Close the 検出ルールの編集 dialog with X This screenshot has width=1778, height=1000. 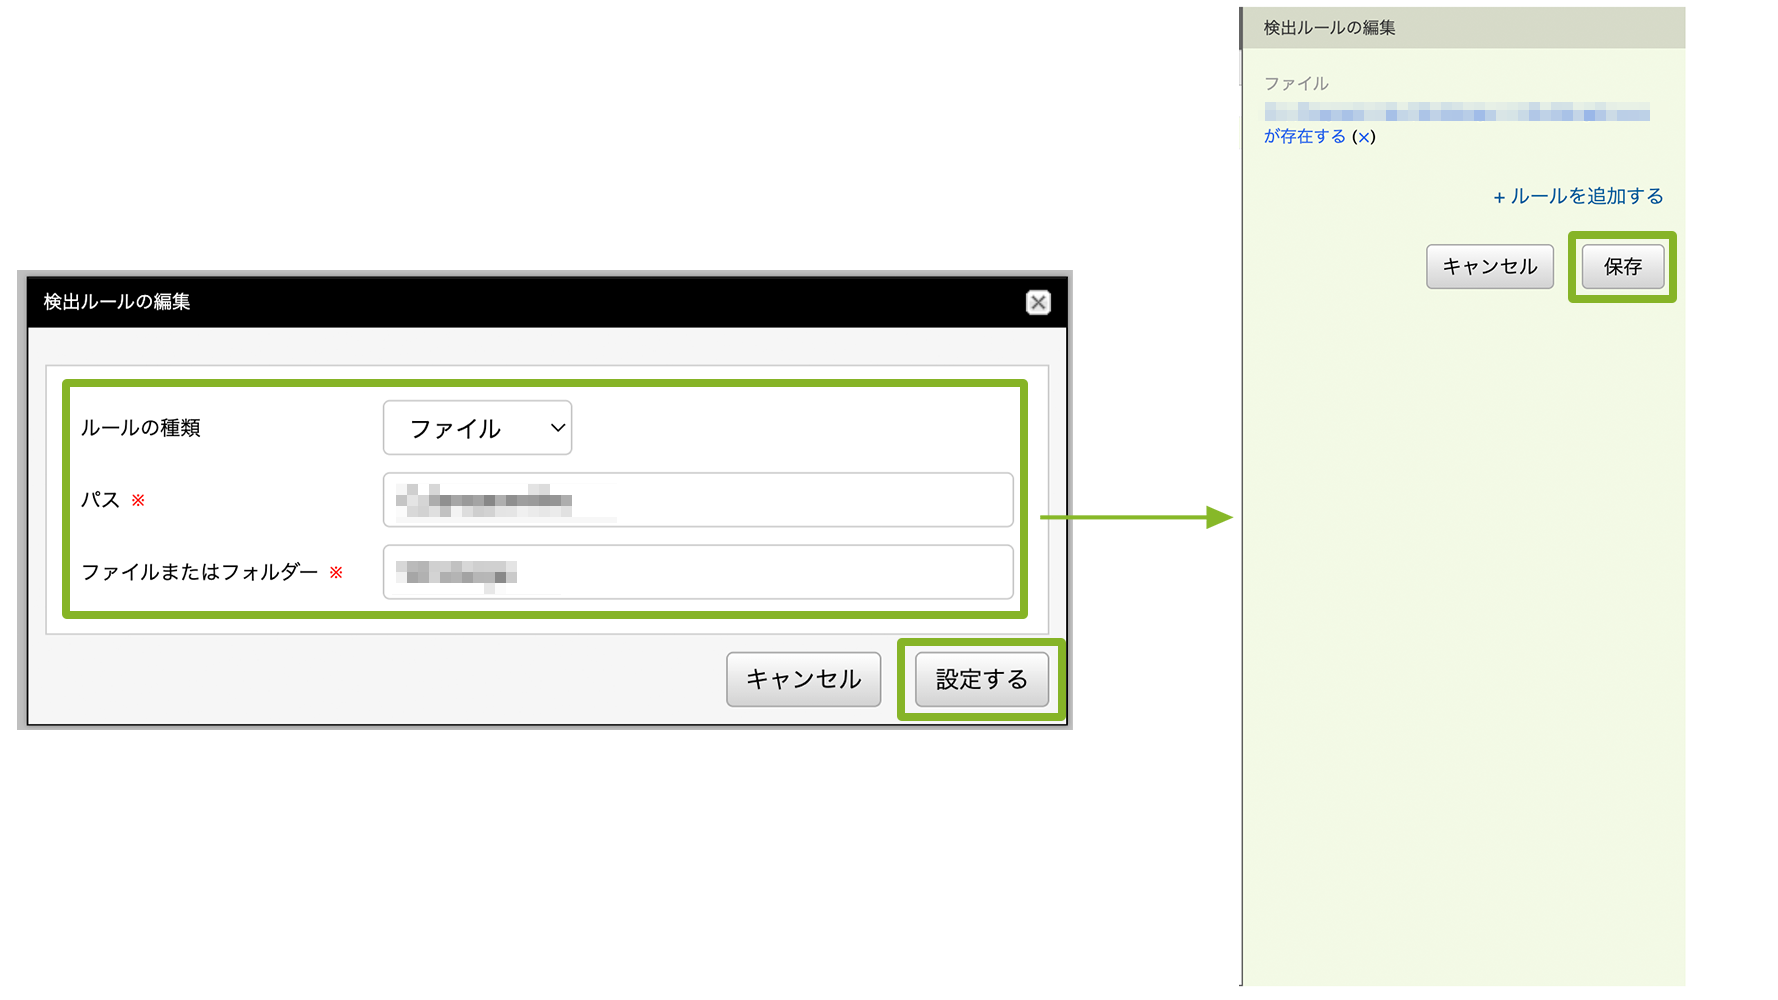(1038, 302)
